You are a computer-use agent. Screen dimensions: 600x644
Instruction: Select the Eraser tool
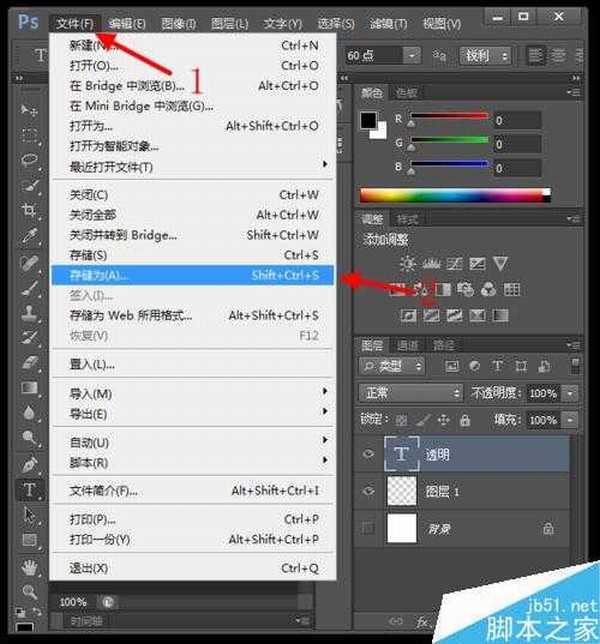(x=29, y=363)
